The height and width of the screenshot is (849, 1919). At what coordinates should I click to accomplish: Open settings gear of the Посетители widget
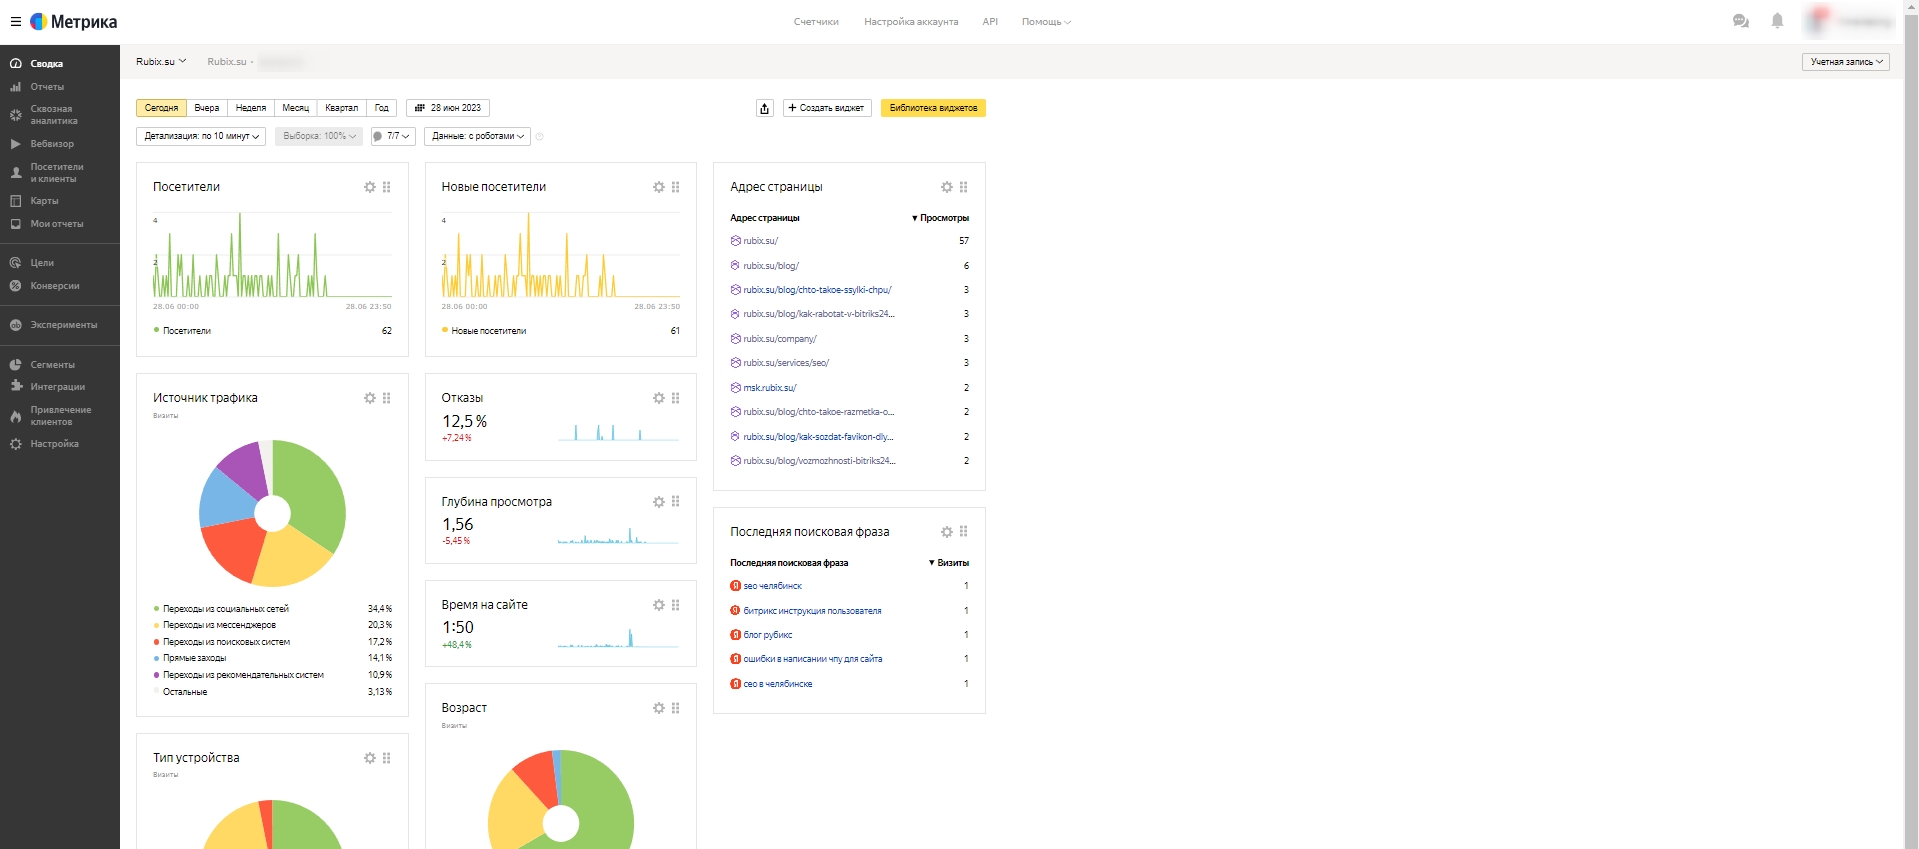pyautogui.click(x=370, y=187)
